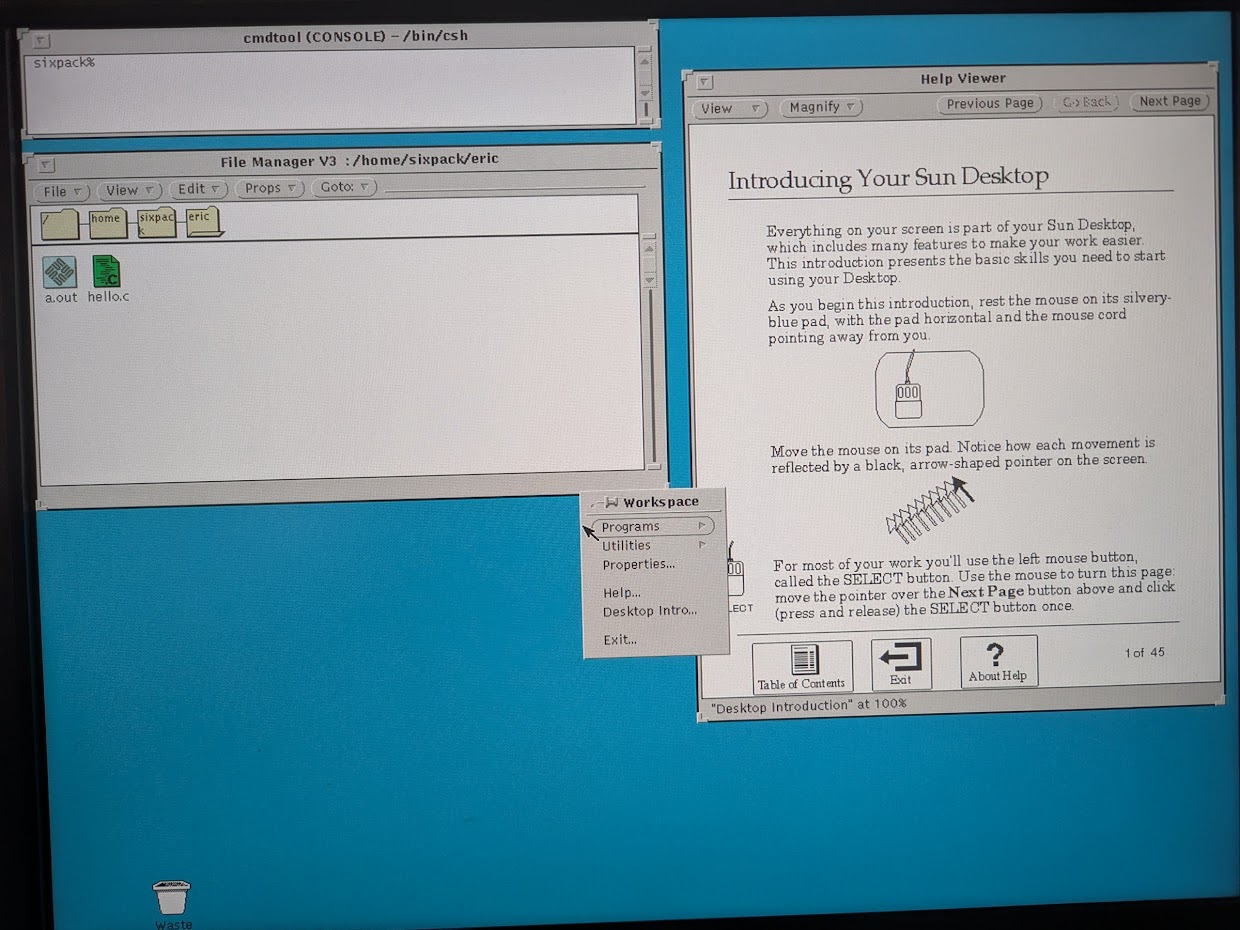The image size is (1240, 930).
Task: Click the sixpack% prompt in cmdtool
Action: [x=64, y=63]
